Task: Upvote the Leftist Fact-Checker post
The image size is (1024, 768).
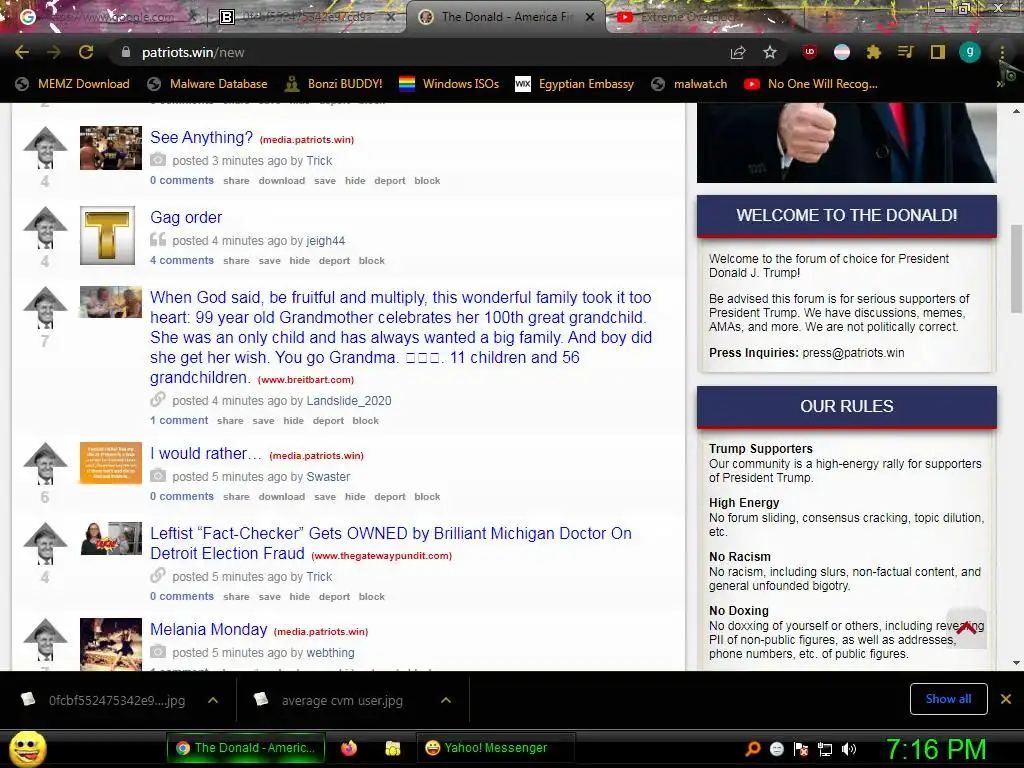Action: tap(45, 544)
